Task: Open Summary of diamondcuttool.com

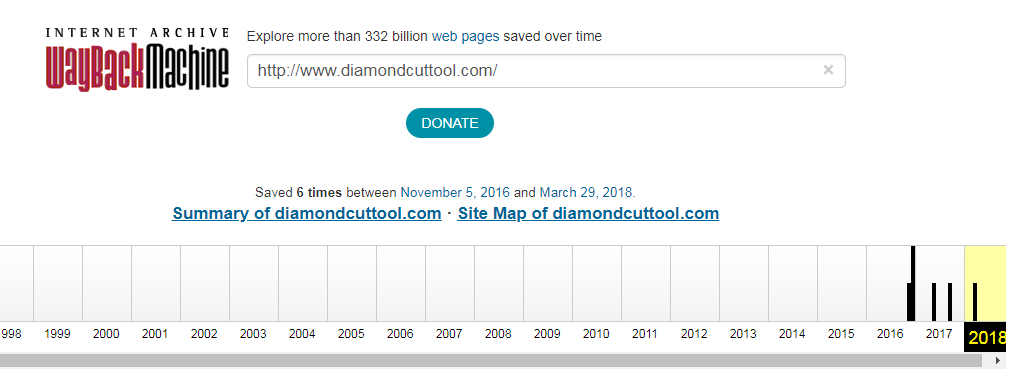Action: point(307,213)
